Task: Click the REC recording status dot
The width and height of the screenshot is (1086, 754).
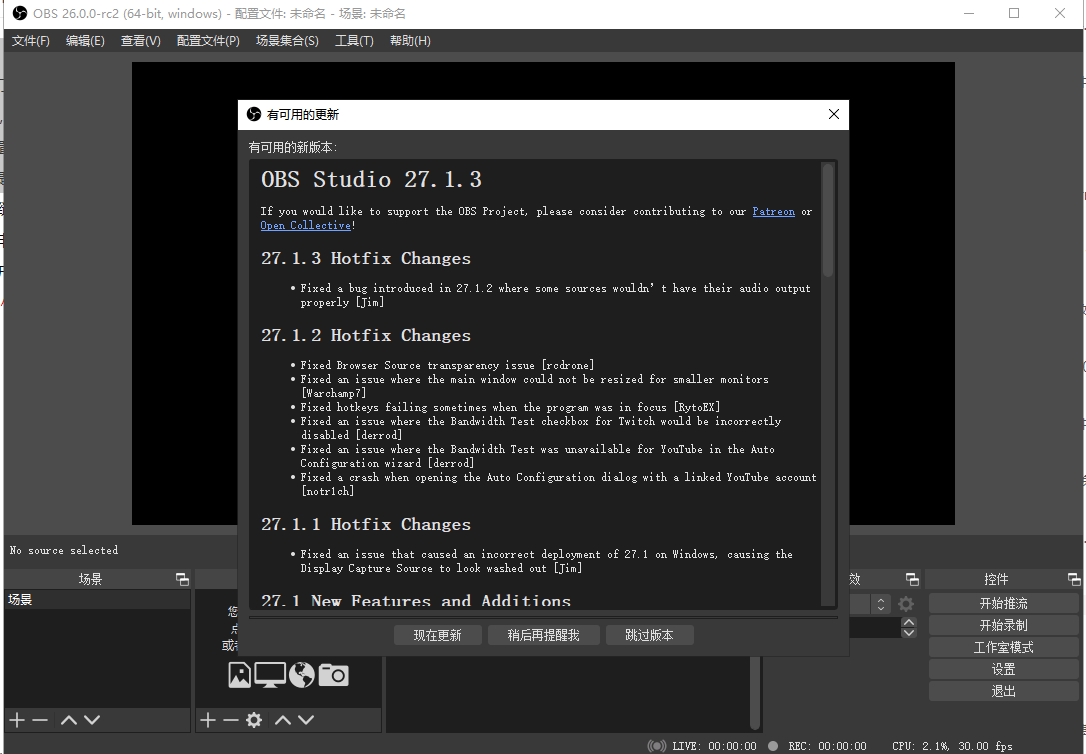Action: 773,746
